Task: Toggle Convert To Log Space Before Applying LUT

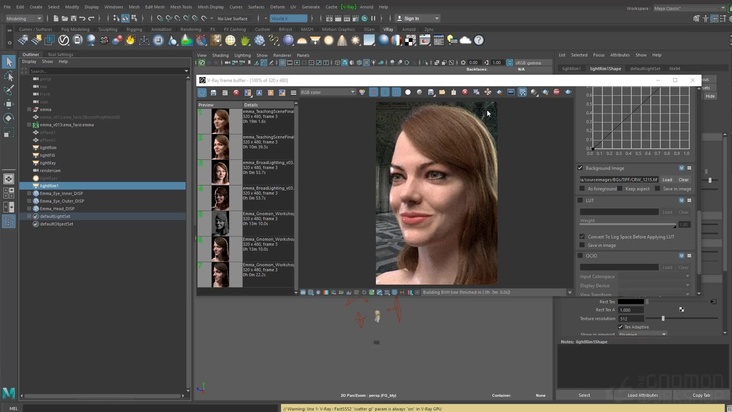Action: click(582, 237)
